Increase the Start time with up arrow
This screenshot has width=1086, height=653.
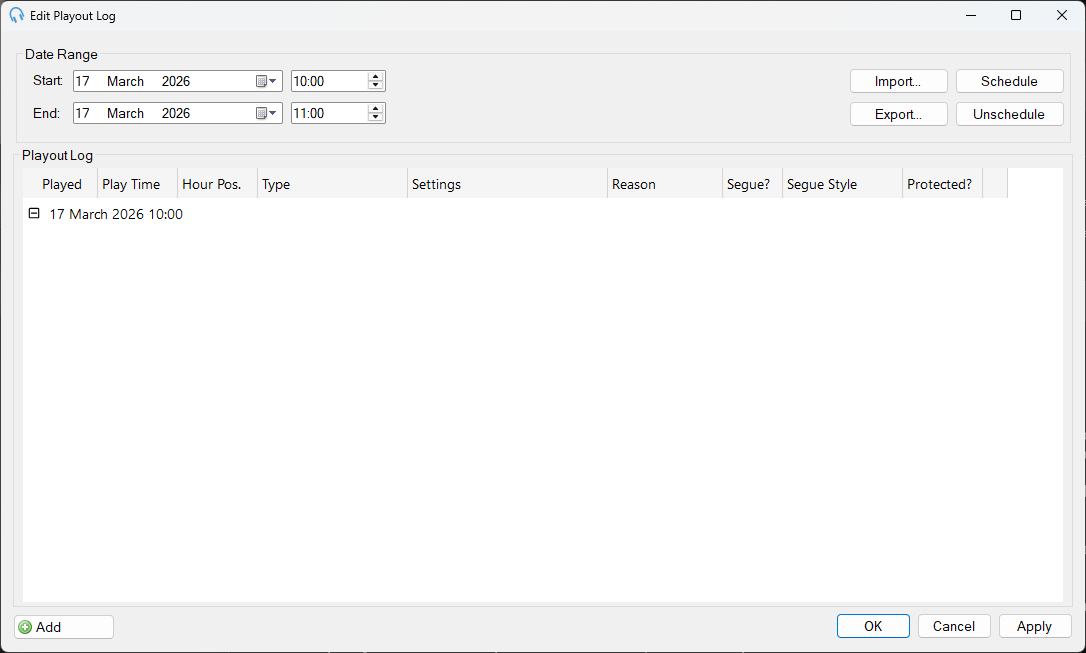(x=375, y=77)
